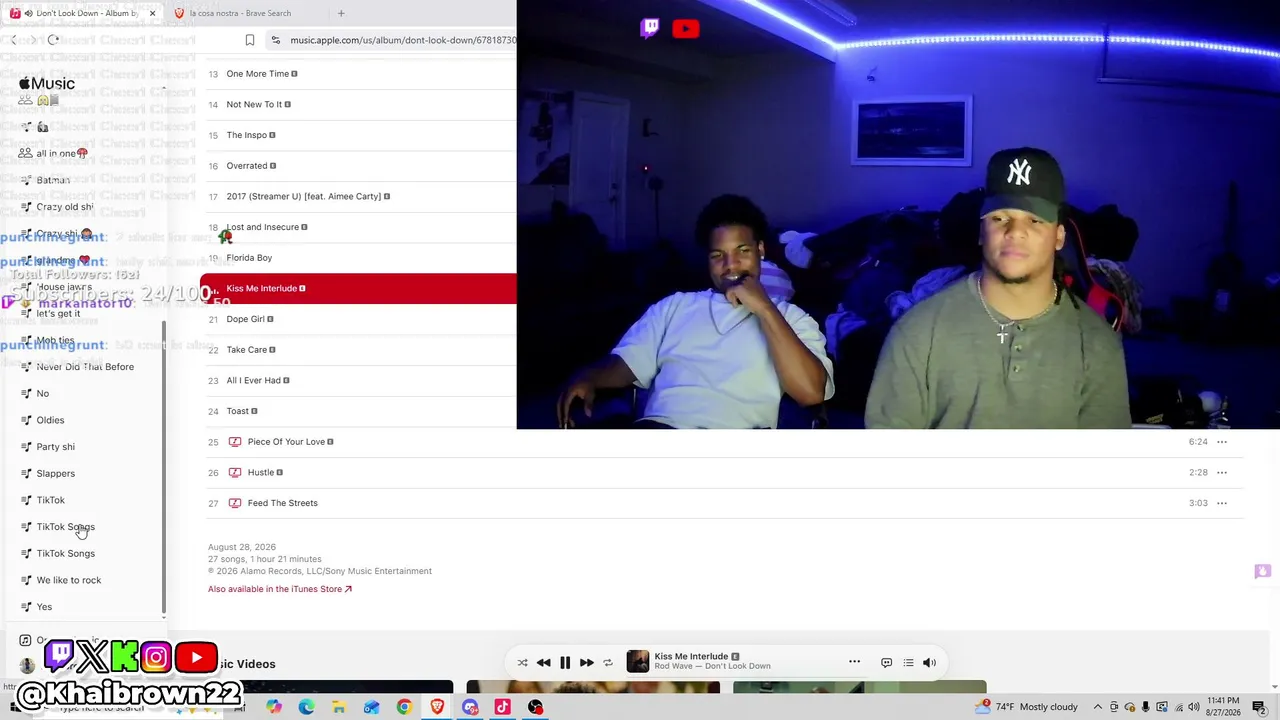Show lyrics for the current song
The image size is (1280, 720).
point(886,662)
